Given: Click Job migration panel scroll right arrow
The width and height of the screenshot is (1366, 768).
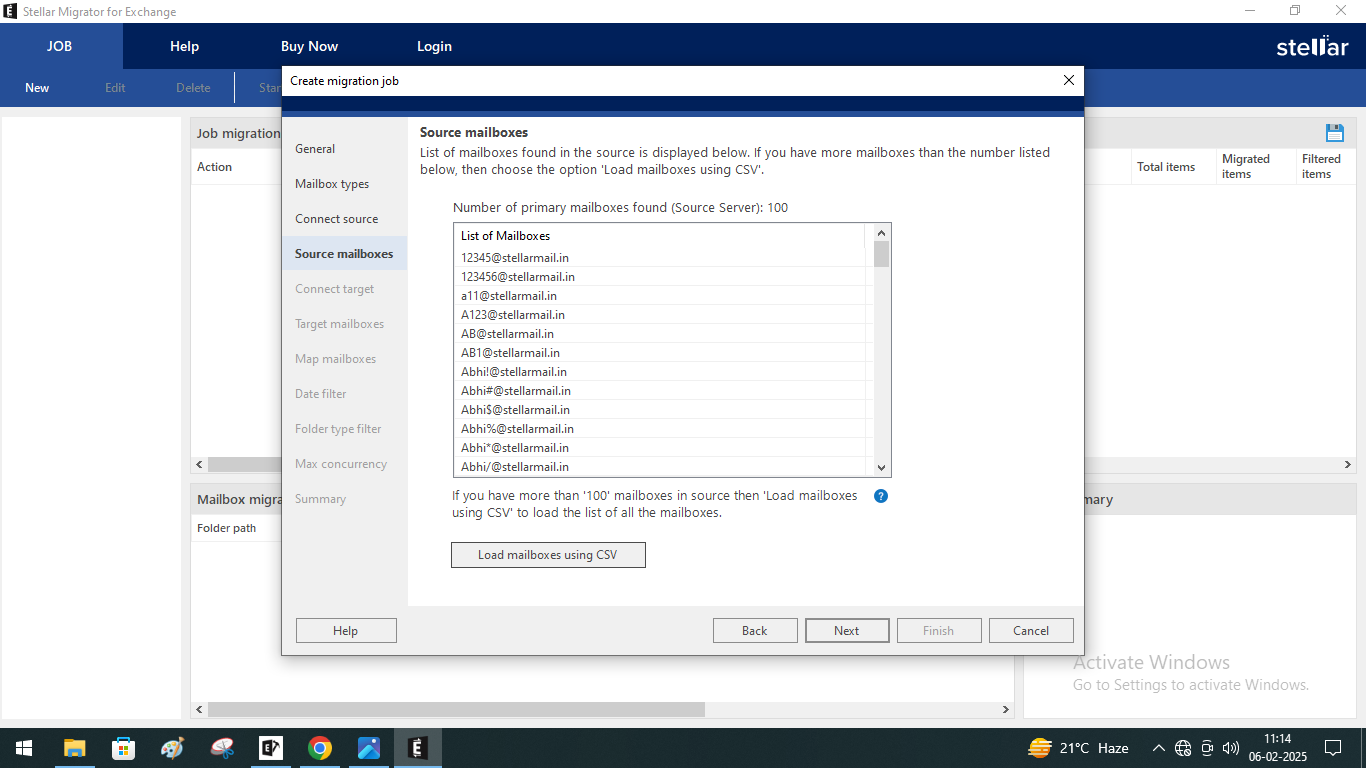Looking at the screenshot, I should [1348, 465].
